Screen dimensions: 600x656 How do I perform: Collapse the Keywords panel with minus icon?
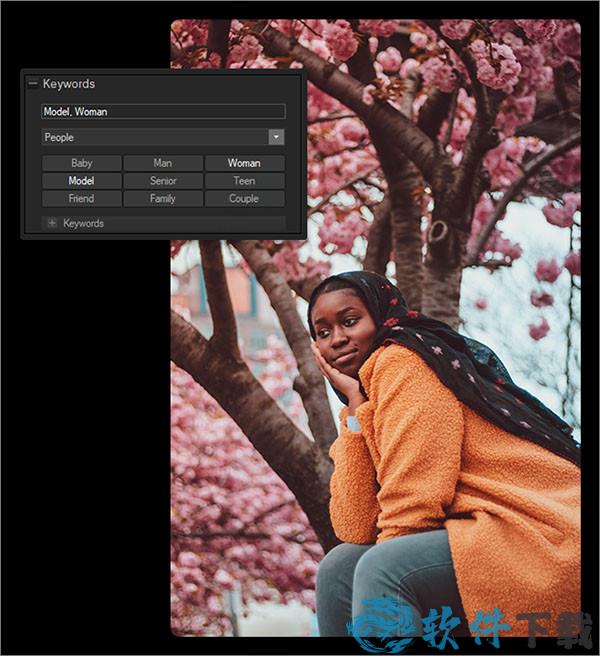point(33,84)
